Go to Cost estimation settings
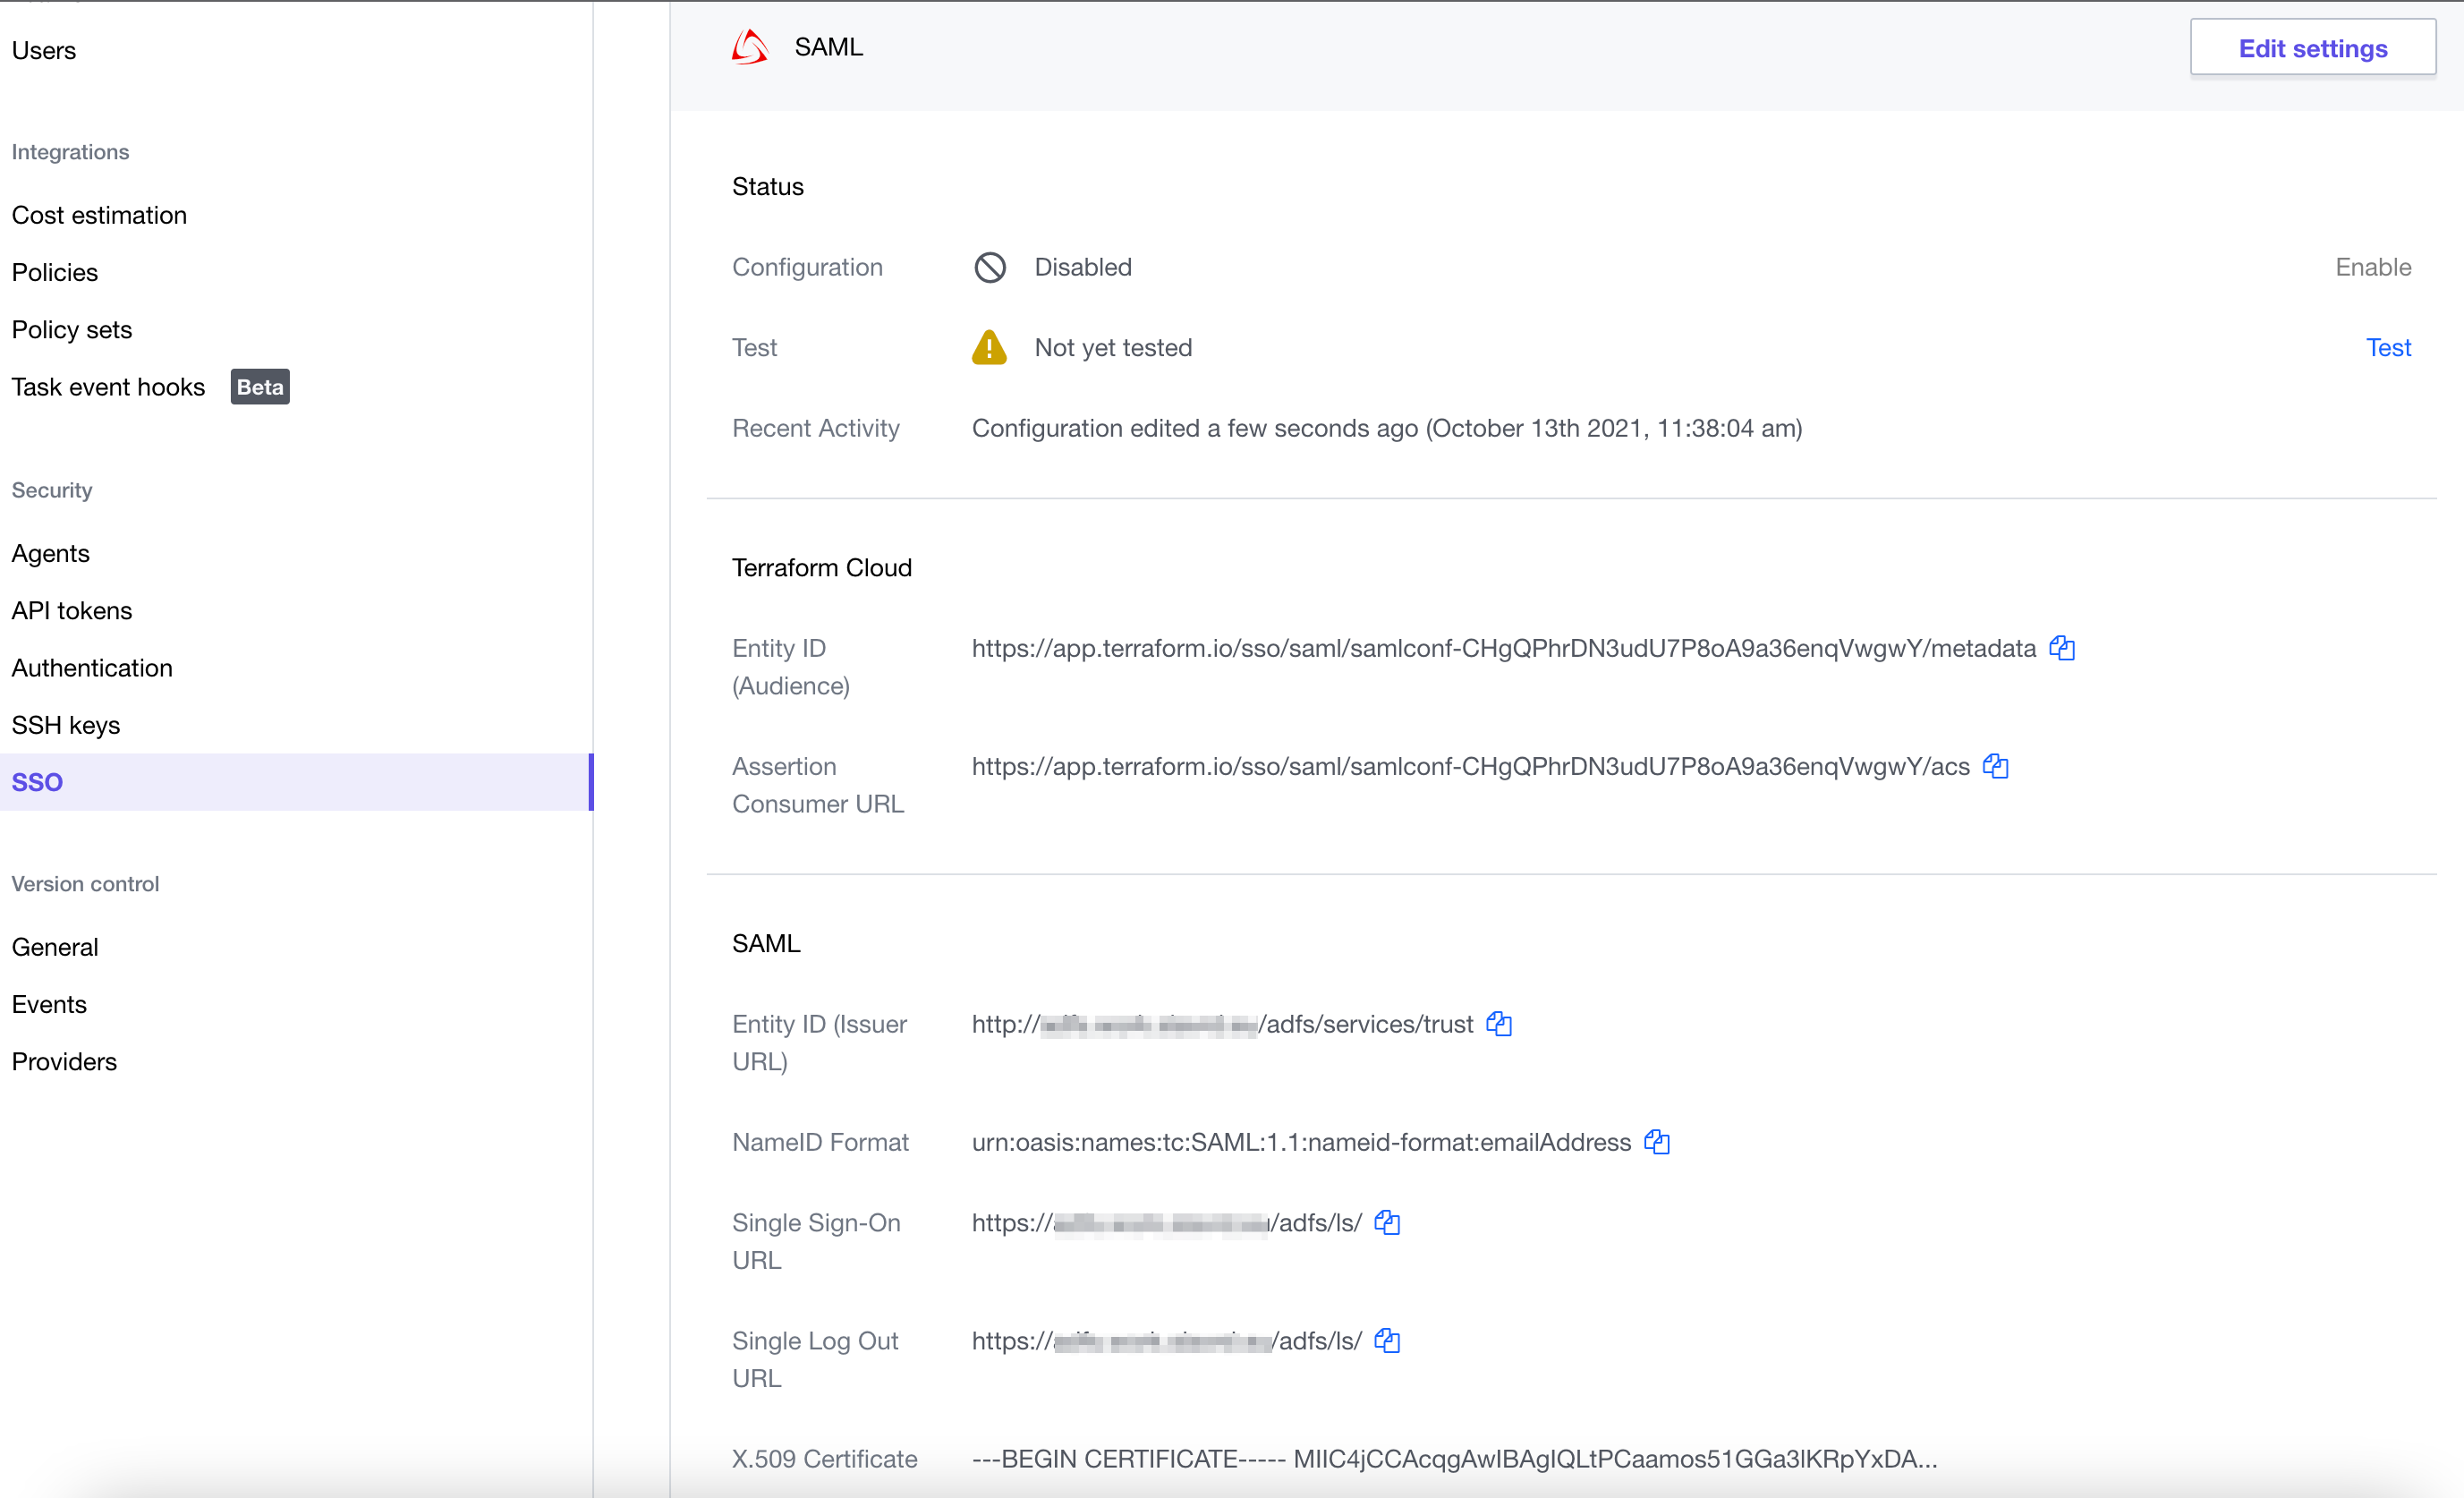 [x=99, y=215]
